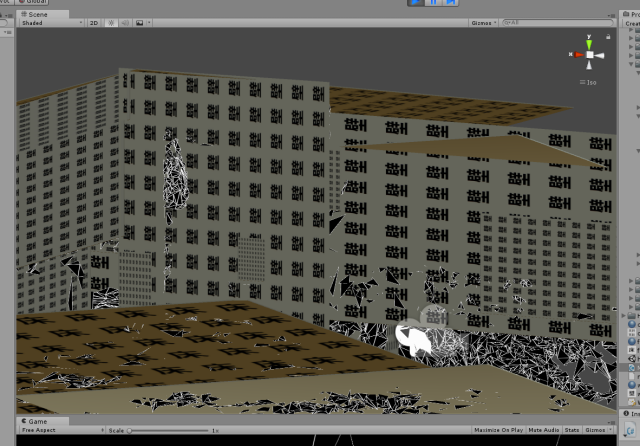
Task: Click the white right-side gizmo cone
Action: (600, 55)
